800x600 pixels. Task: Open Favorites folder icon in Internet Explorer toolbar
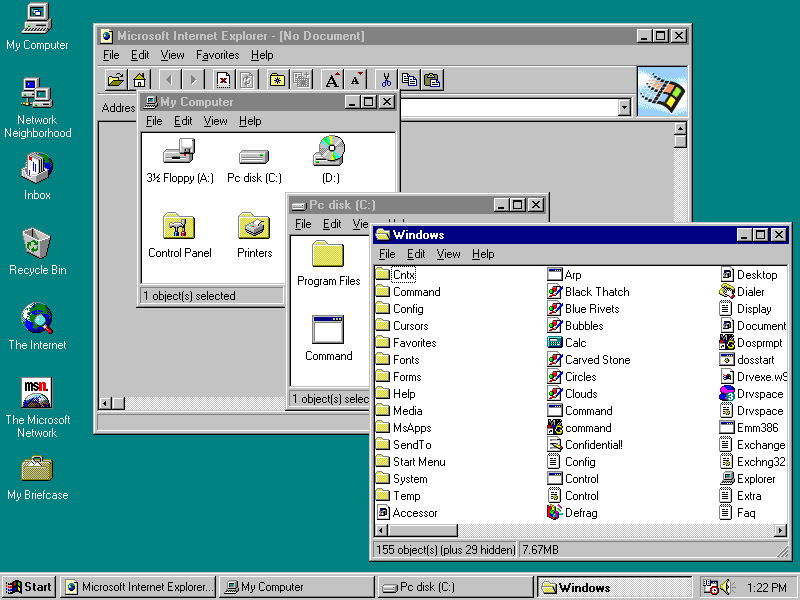coord(277,80)
